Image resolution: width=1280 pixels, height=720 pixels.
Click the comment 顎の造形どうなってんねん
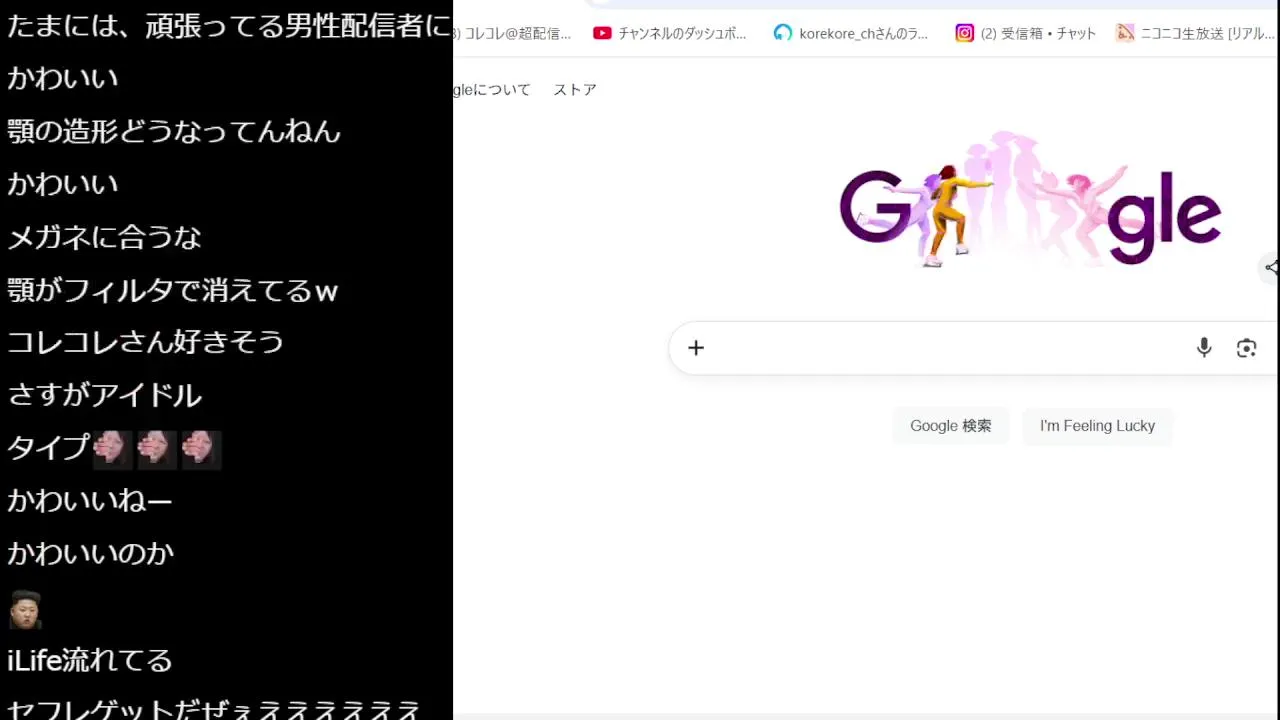[x=174, y=131]
